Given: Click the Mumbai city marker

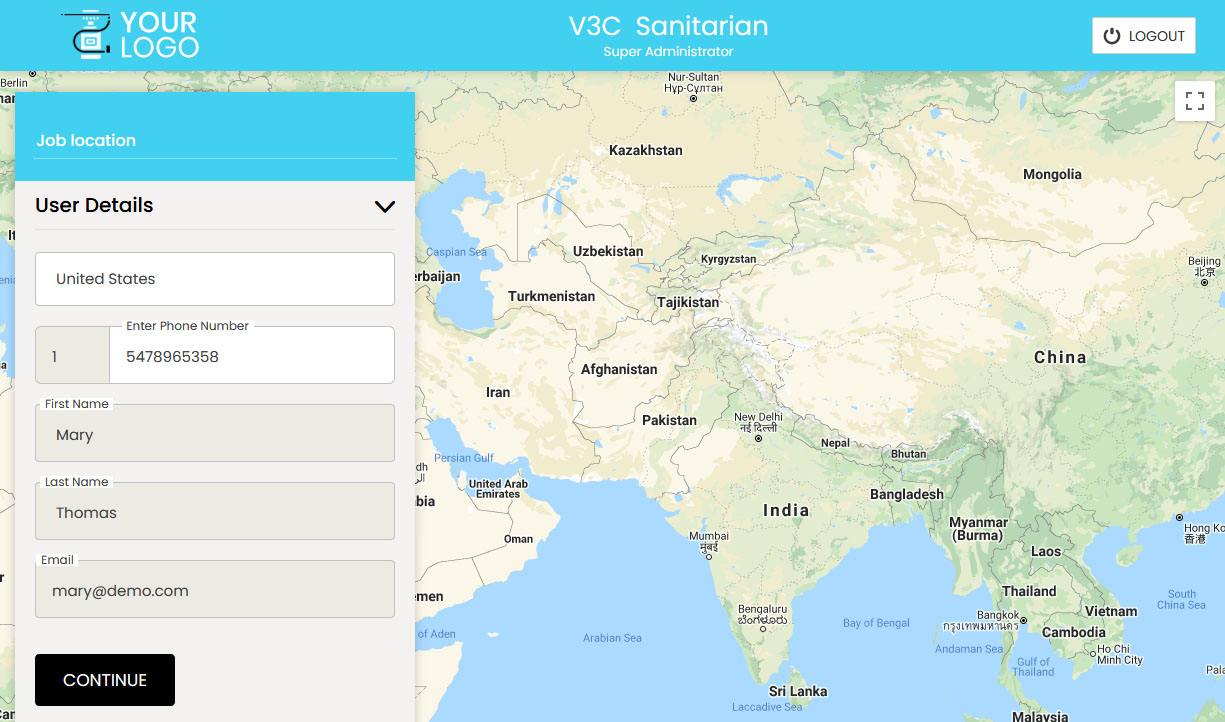Looking at the screenshot, I should (709, 556).
